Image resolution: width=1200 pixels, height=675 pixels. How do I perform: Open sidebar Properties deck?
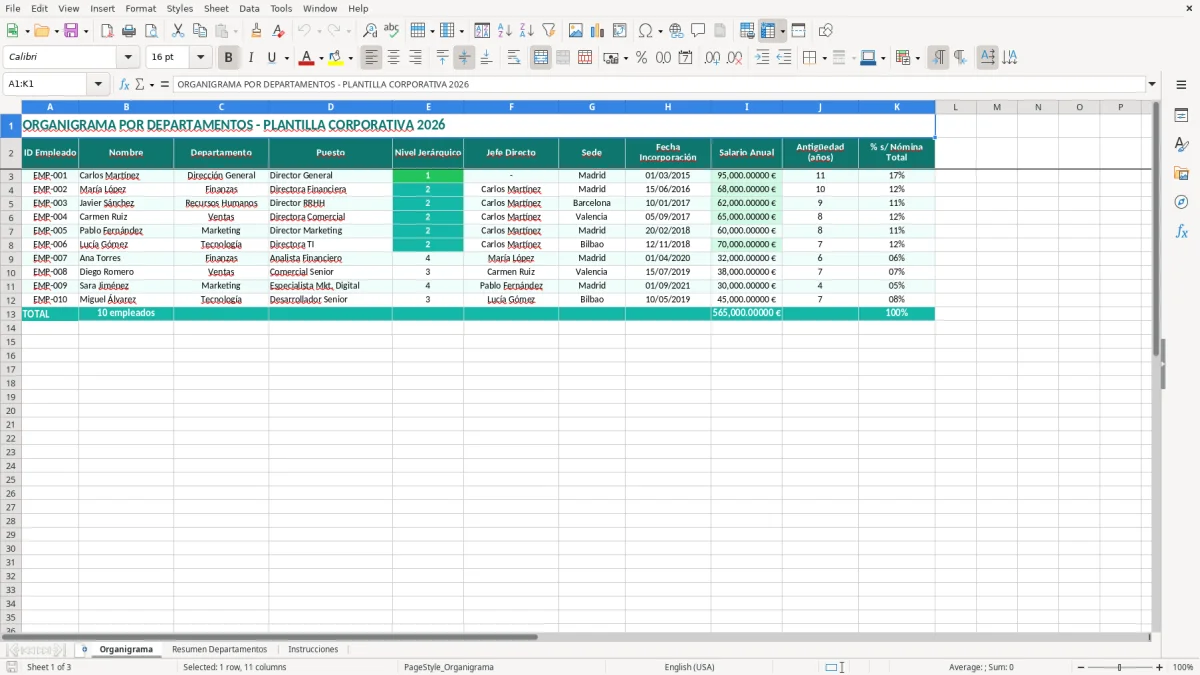click(x=1181, y=116)
